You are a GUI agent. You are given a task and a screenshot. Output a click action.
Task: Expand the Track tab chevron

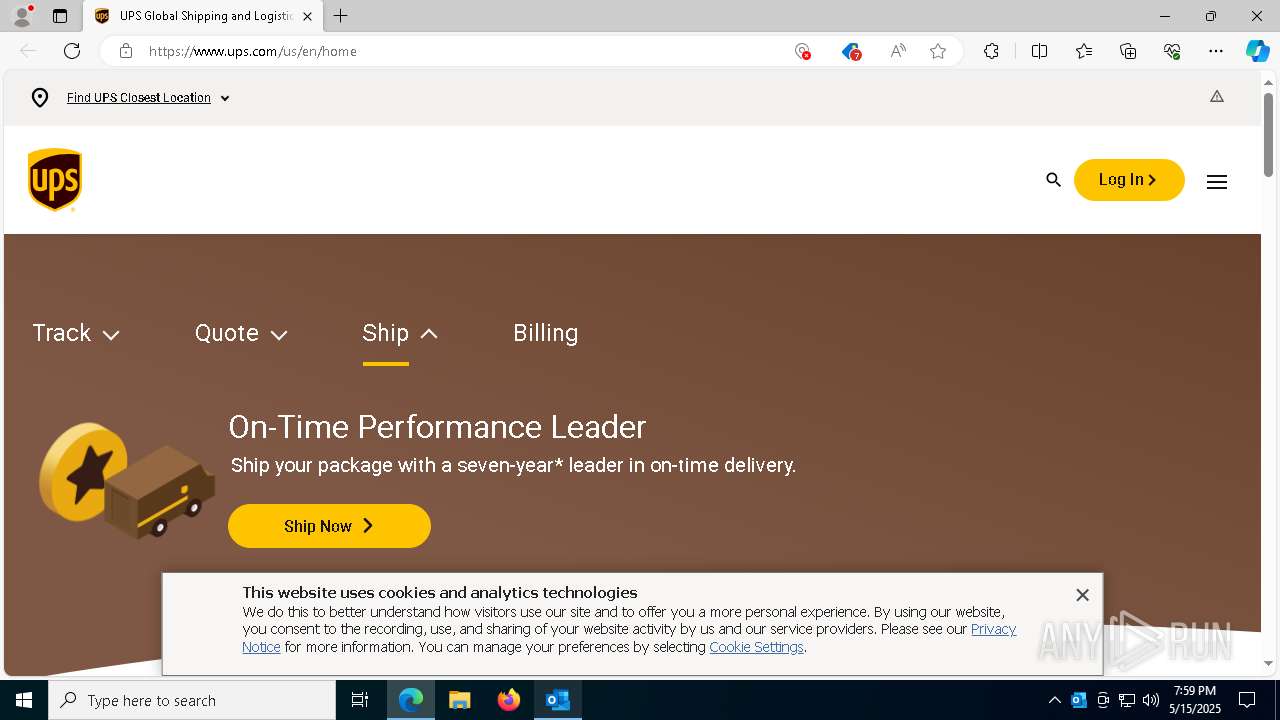[x=111, y=335]
